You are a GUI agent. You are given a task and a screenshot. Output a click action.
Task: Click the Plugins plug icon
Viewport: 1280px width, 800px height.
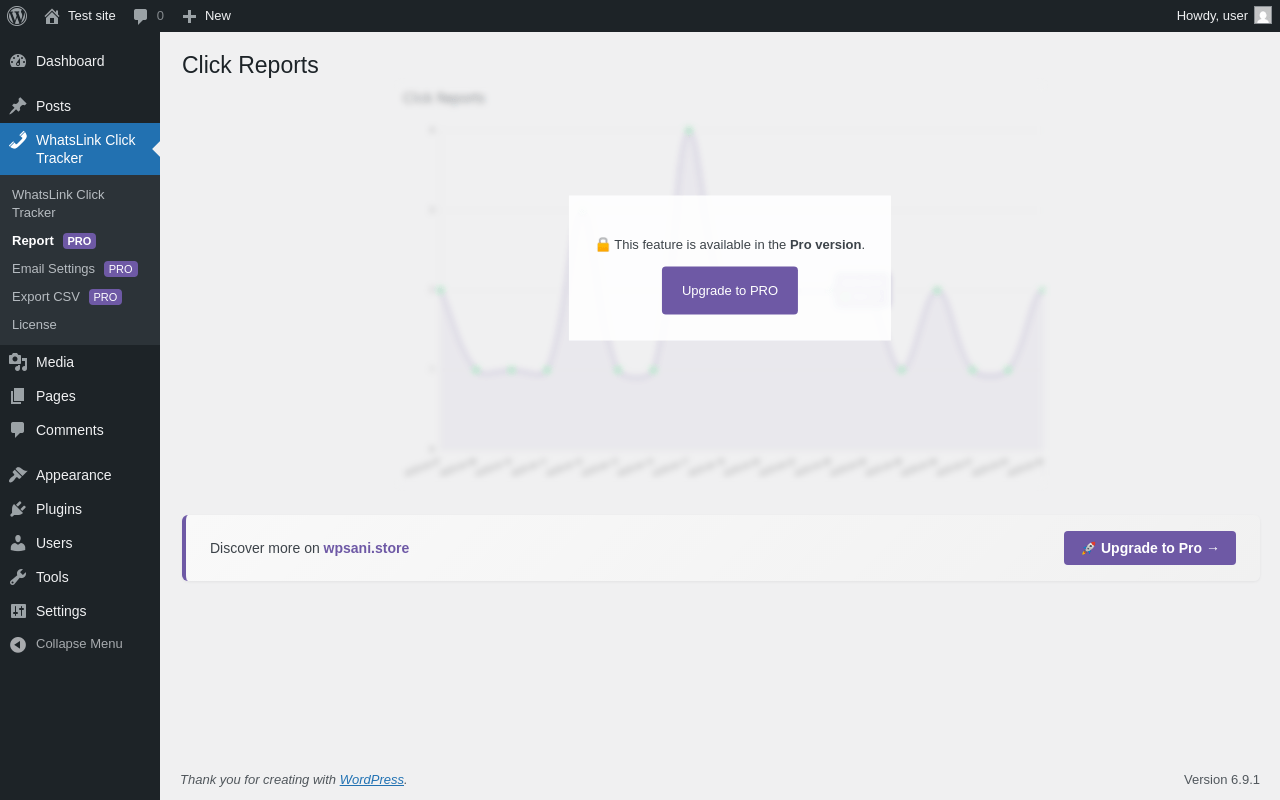pos(18,509)
